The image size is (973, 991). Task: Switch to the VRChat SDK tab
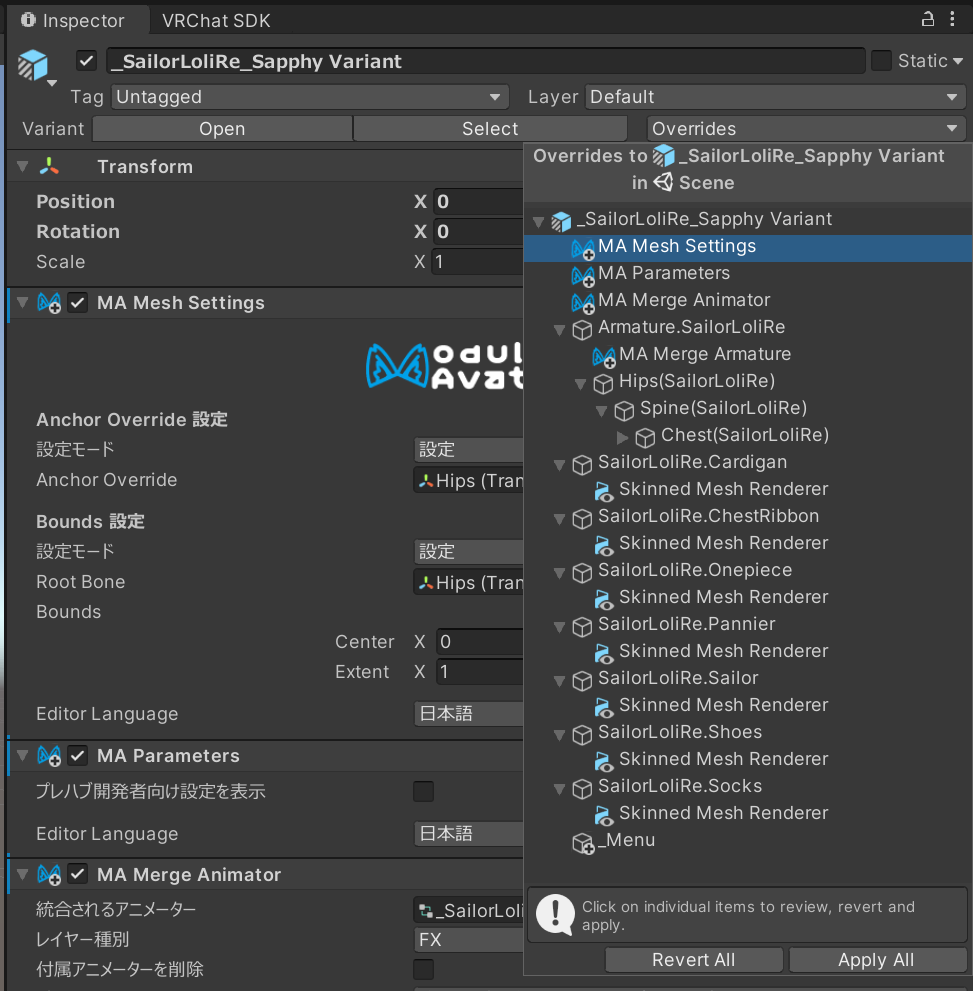click(x=216, y=20)
